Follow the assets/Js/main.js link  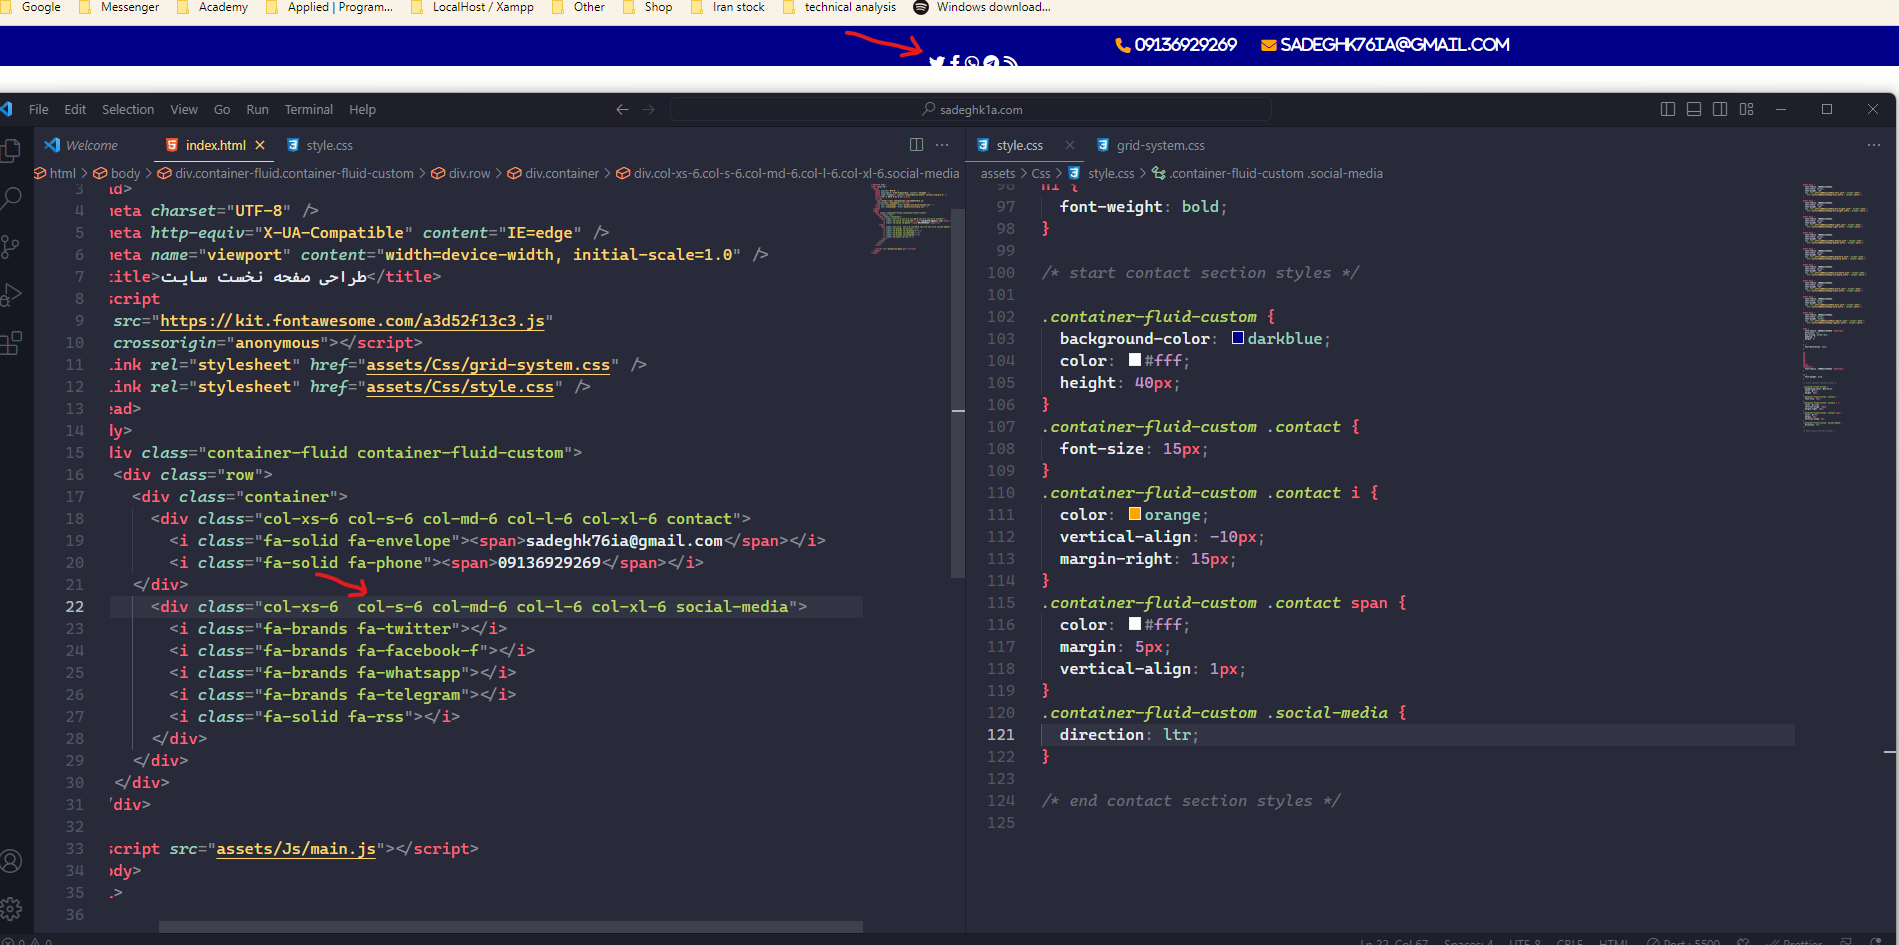(296, 849)
